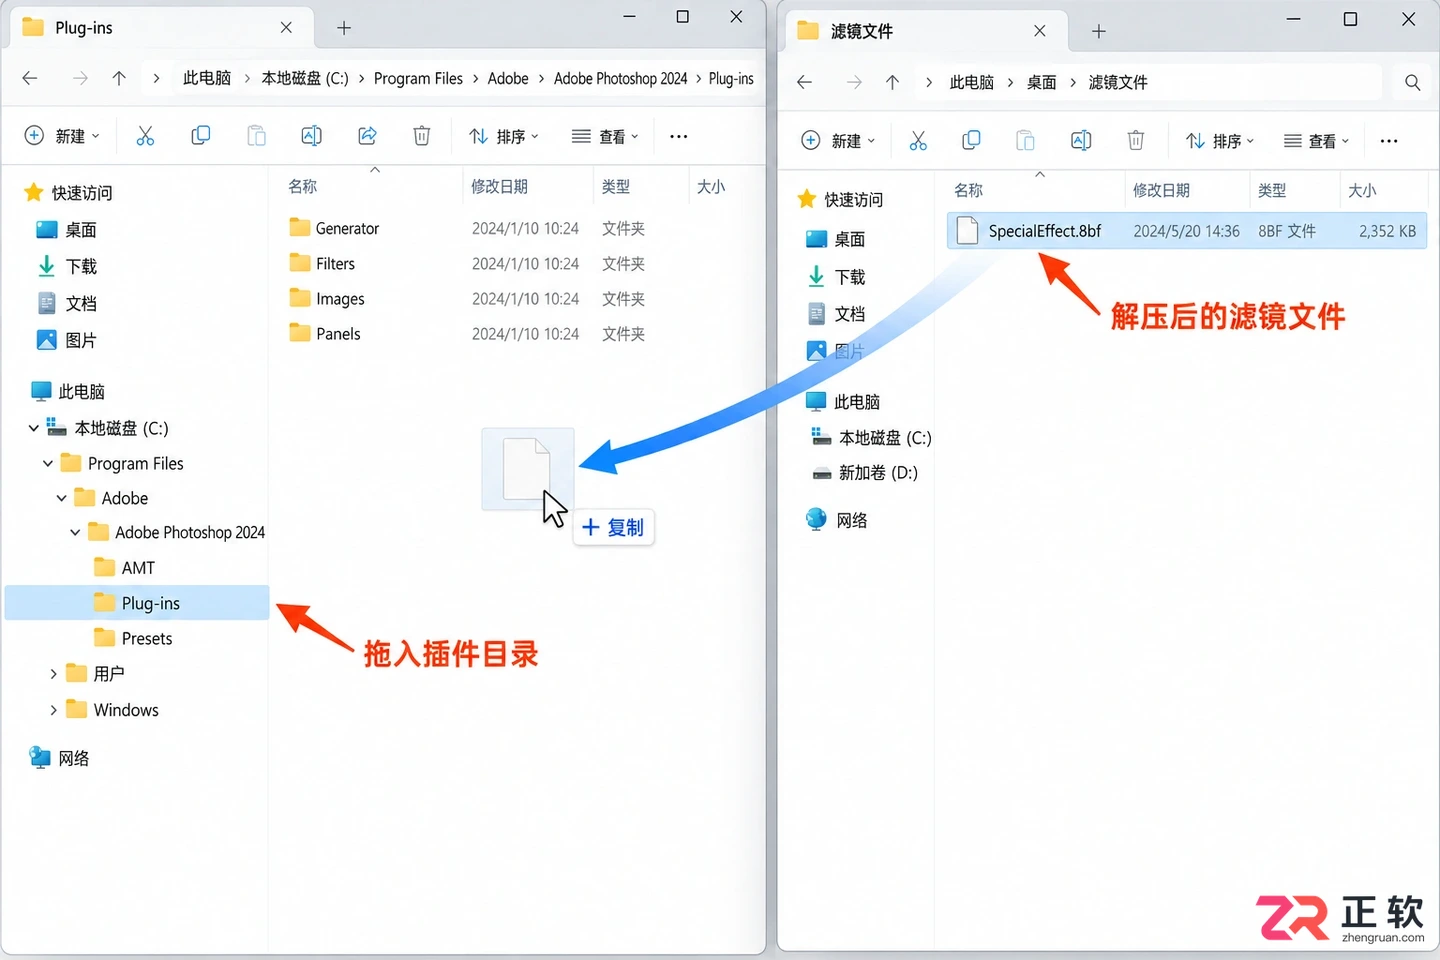Add new tab in Plug-ins window
This screenshot has width=1440, height=960.
[344, 28]
